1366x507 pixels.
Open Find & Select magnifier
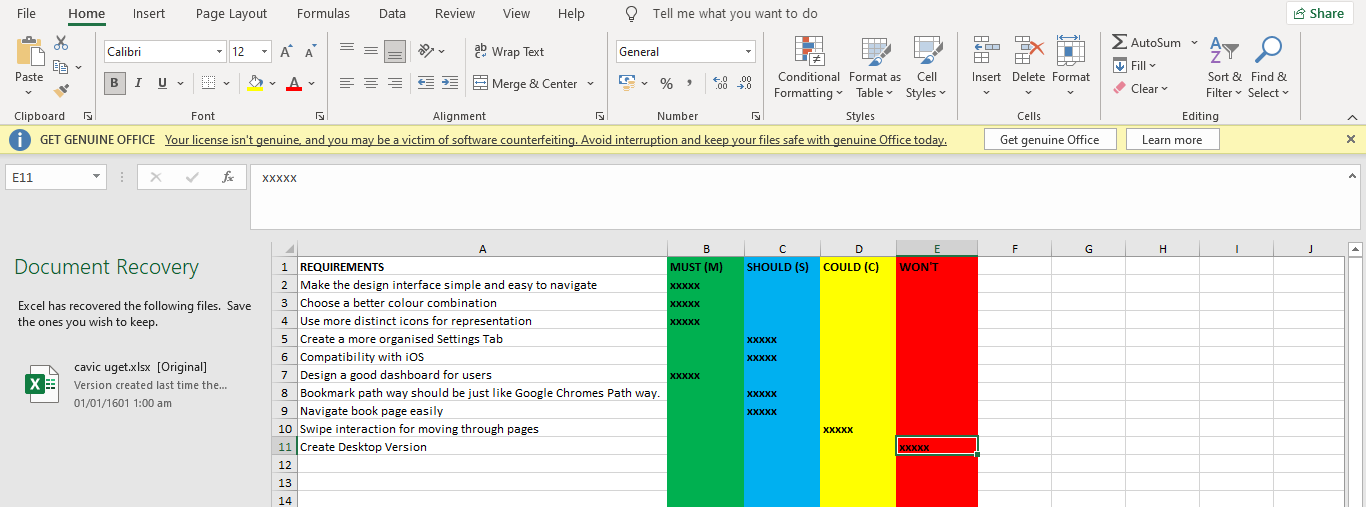(1268, 68)
